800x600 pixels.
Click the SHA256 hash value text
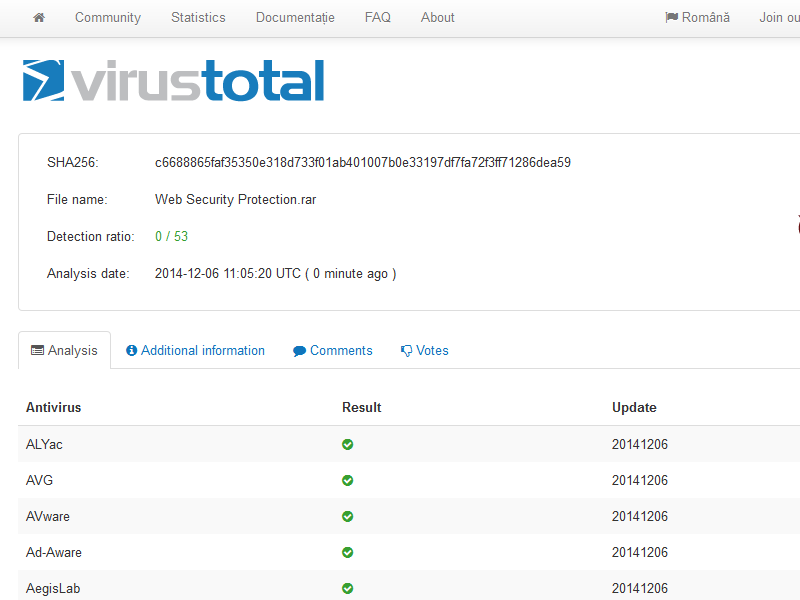(363, 162)
